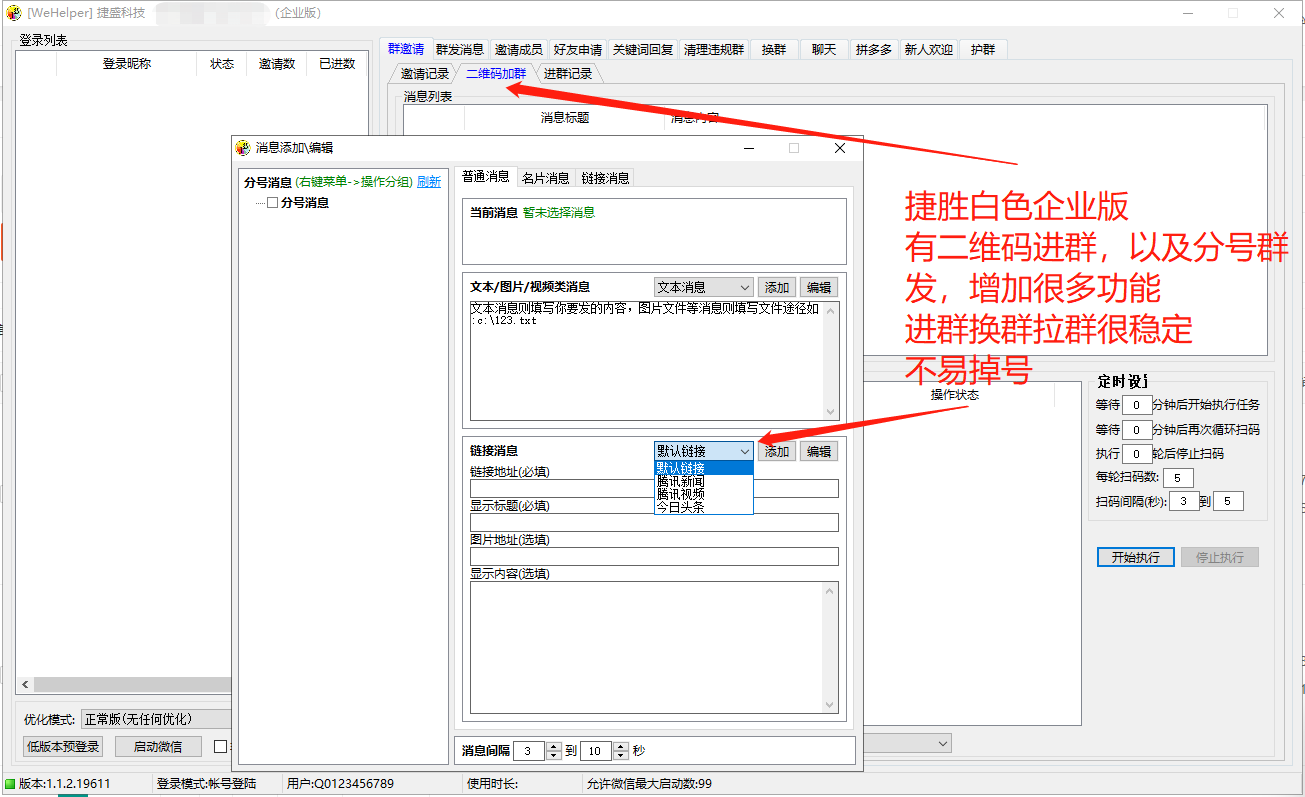Close the 消息添加\编辑 dialog
This screenshot has height=797, width=1305.
pyautogui.click(x=840, y=148)
